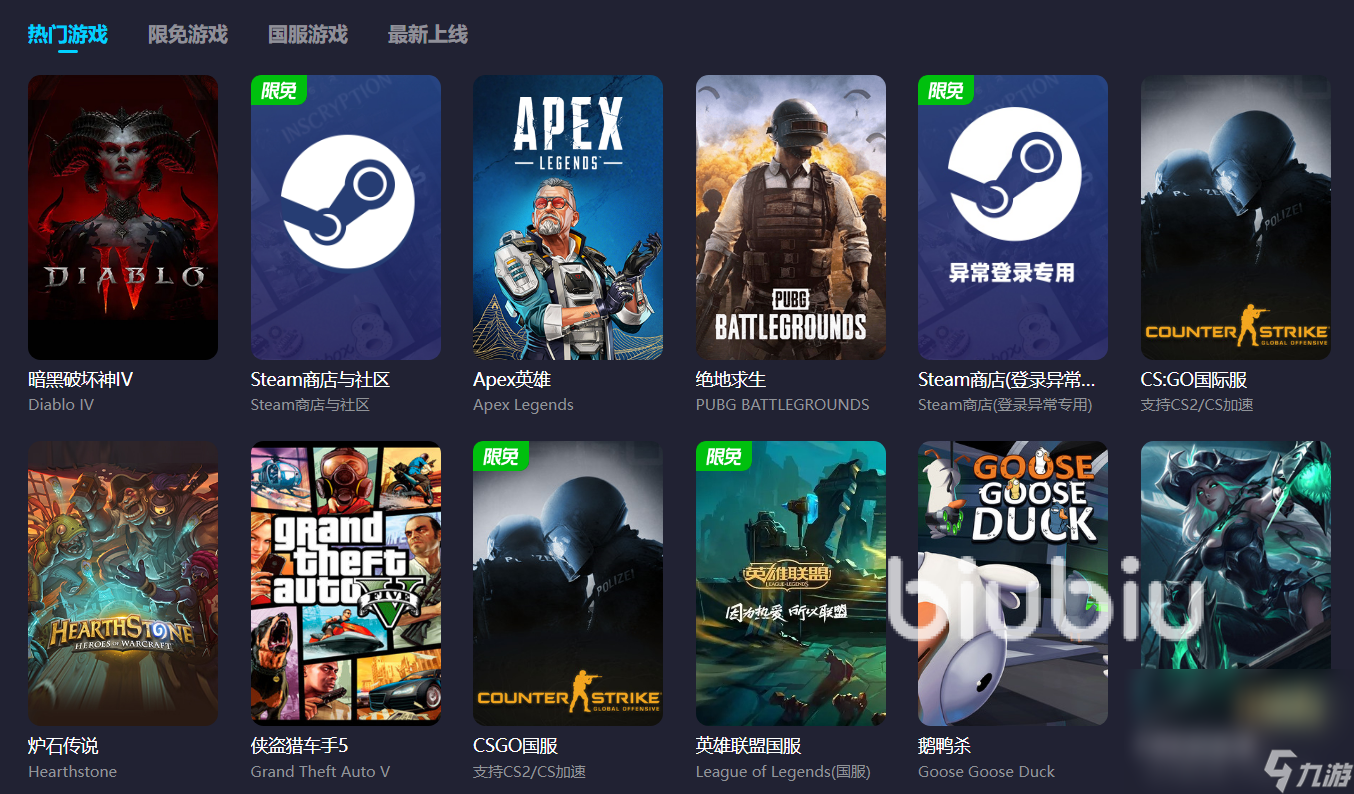
Task: Click the 绝地求生 title
Action: [x=731, y=380]
